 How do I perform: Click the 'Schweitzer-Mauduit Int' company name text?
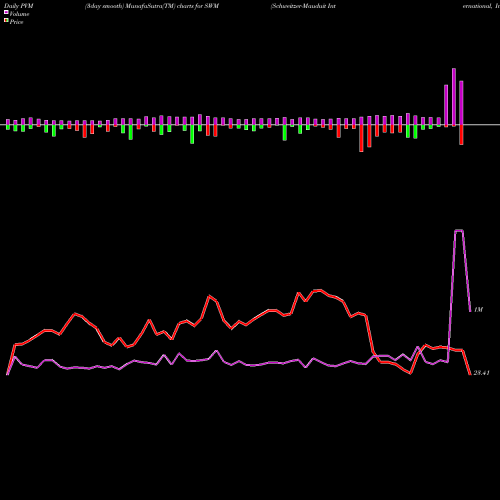coord(303,6)
